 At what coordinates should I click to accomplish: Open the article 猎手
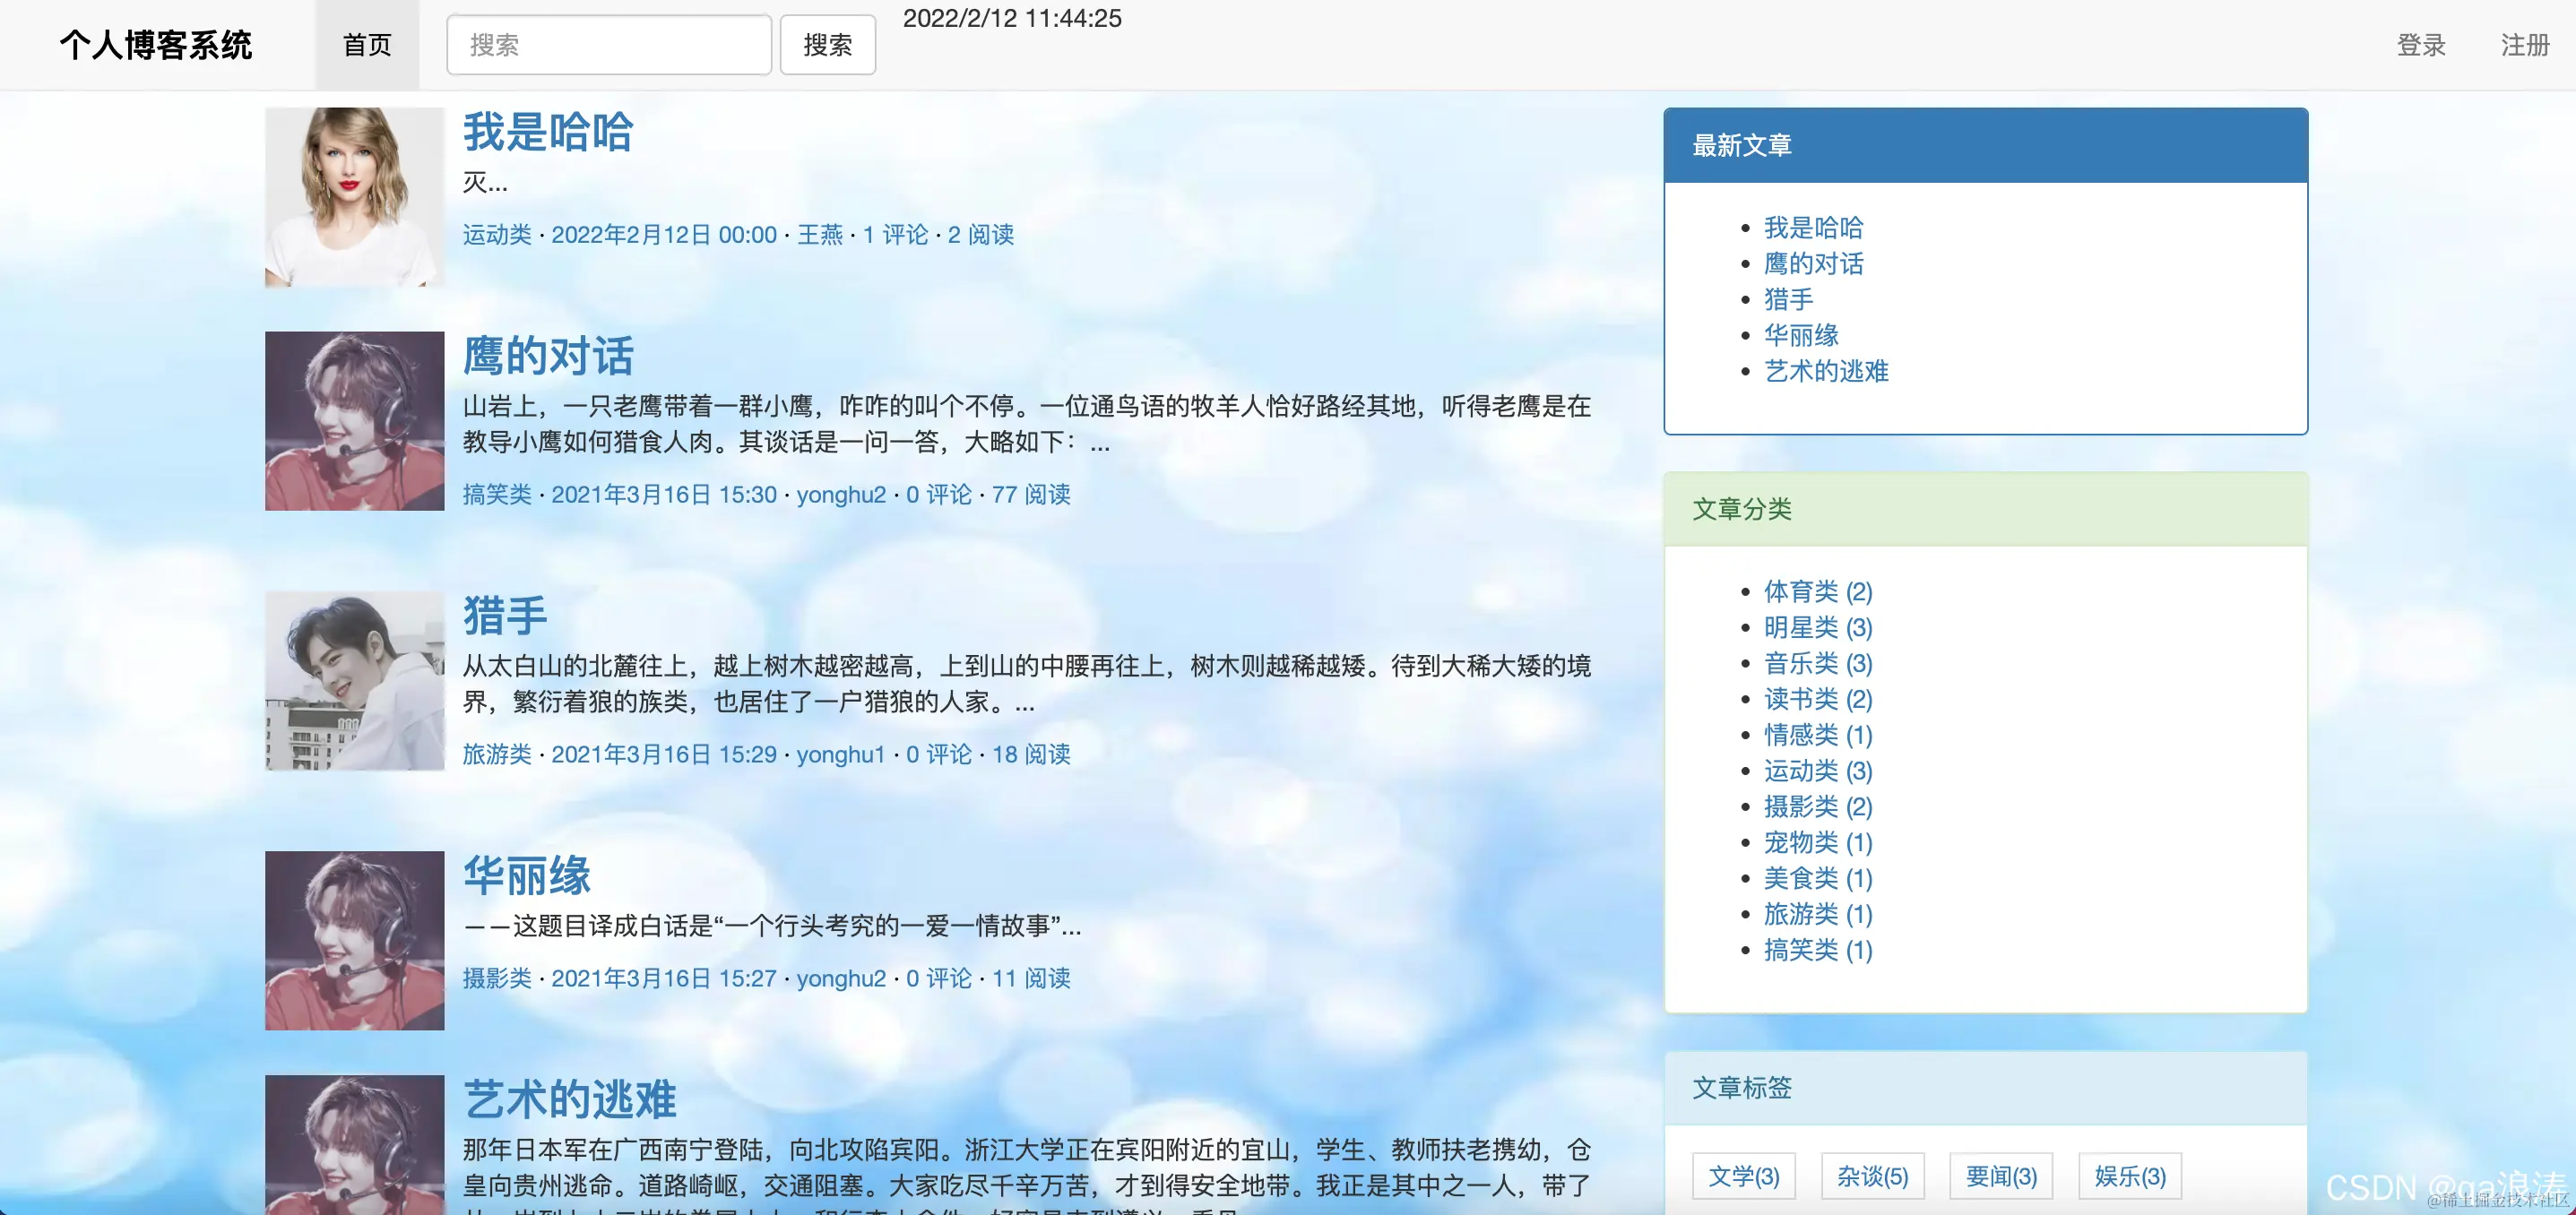[x=504, y=615]
